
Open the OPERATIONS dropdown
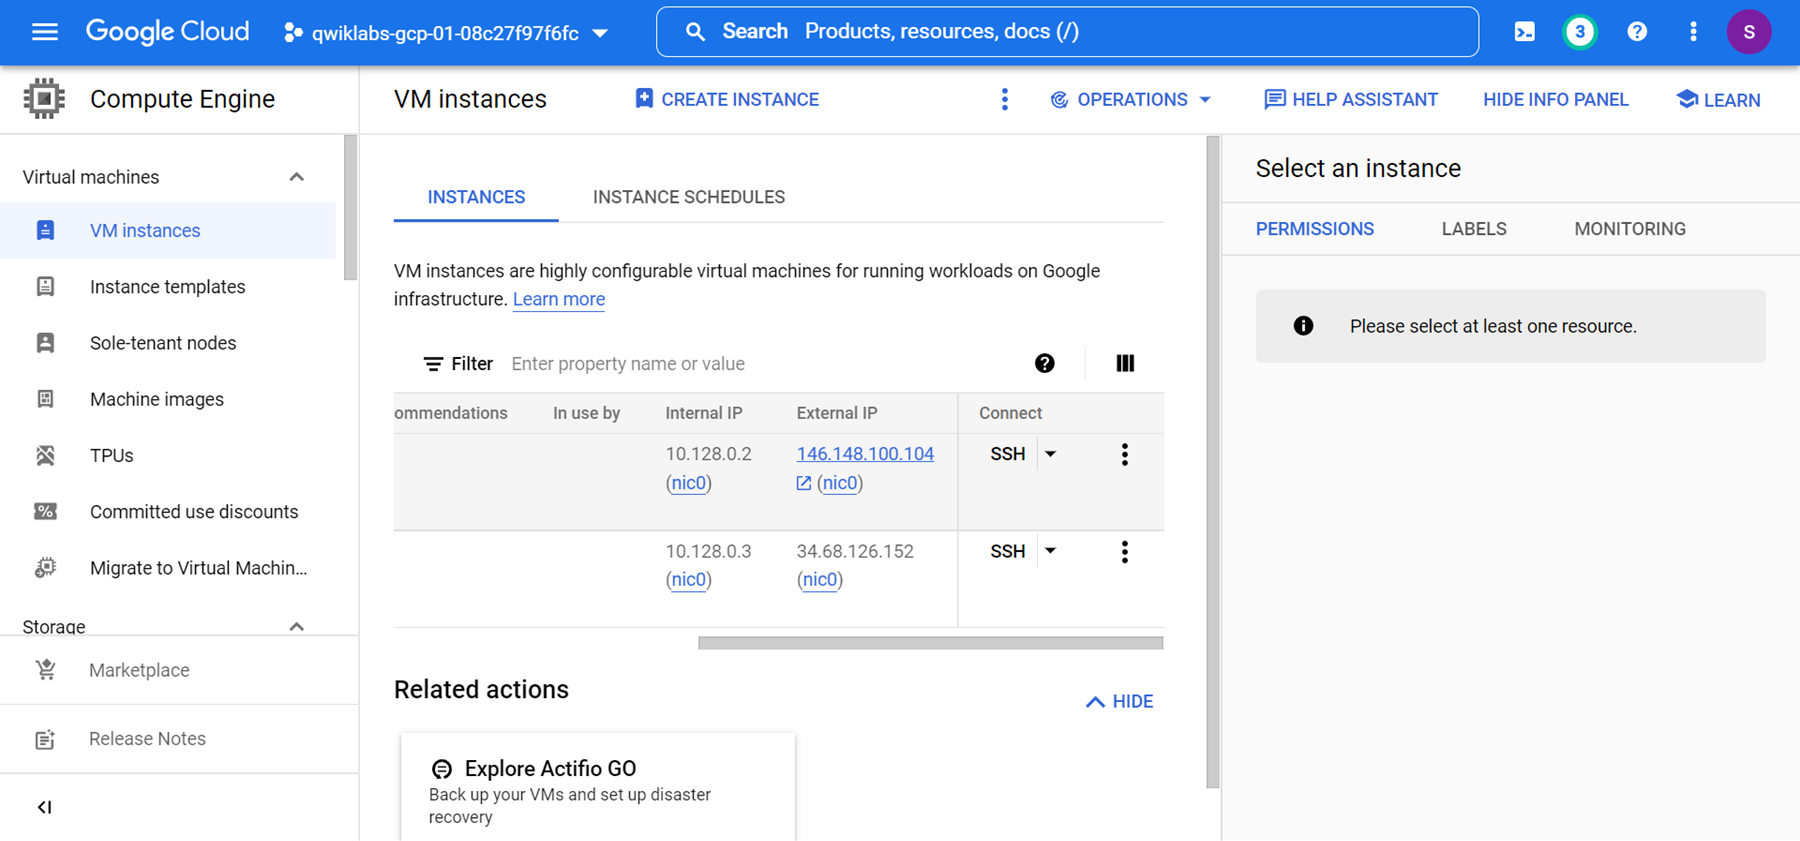[x=1131, y=99]
